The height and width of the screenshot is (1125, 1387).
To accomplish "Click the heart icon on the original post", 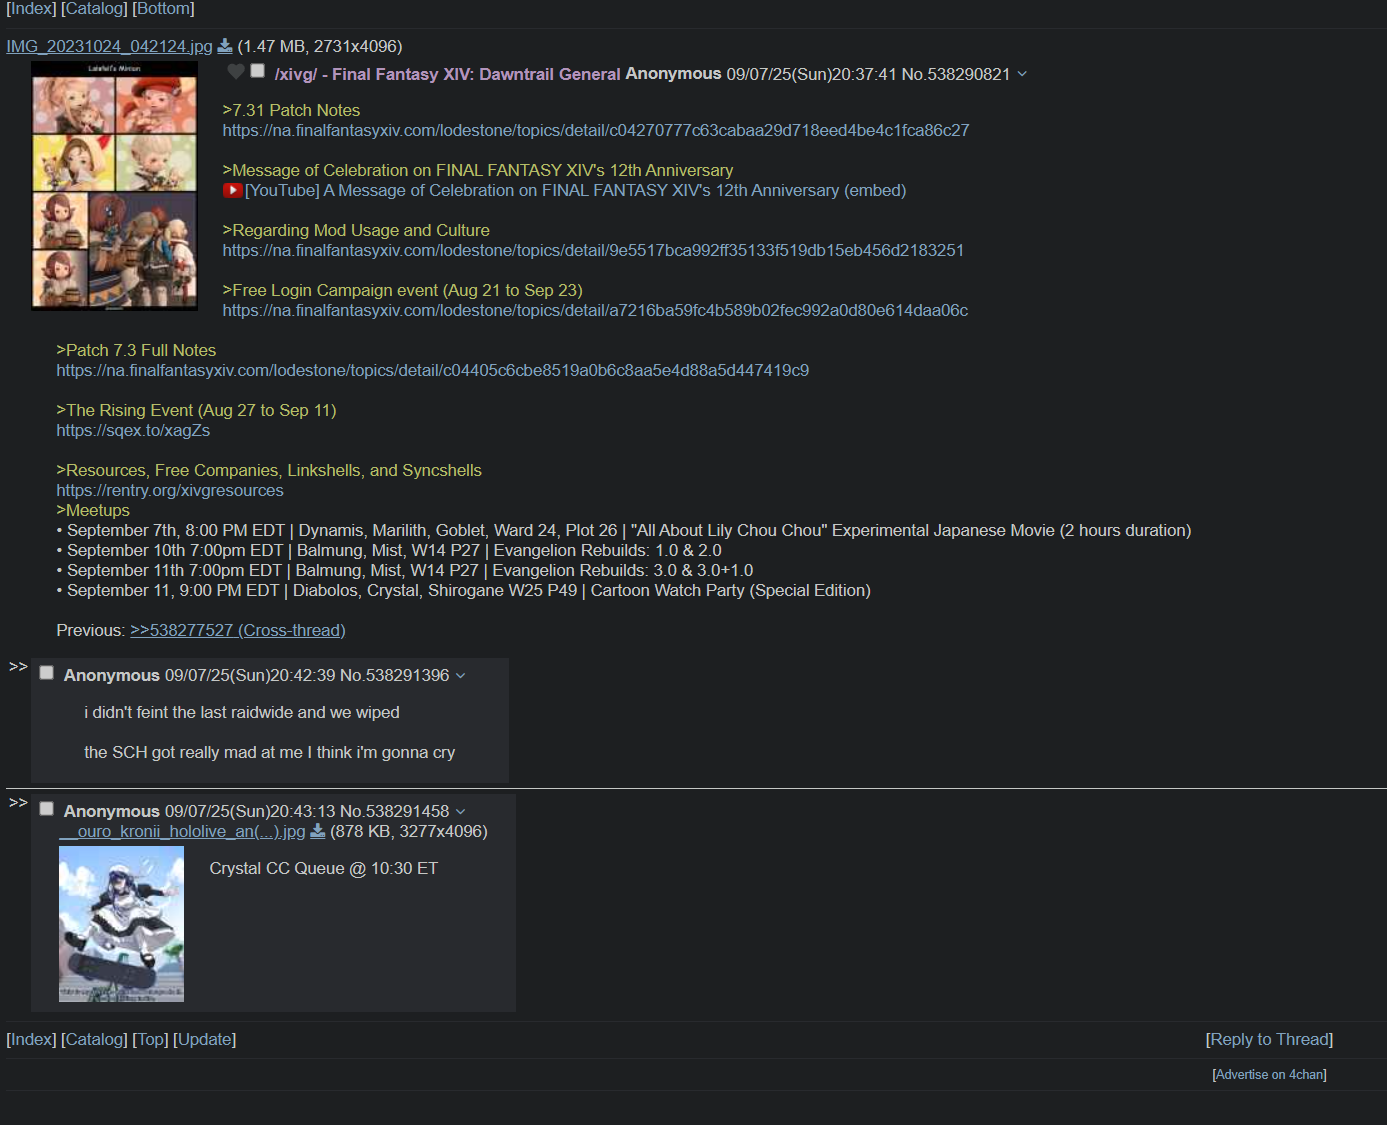I will (x=236, y=71).
